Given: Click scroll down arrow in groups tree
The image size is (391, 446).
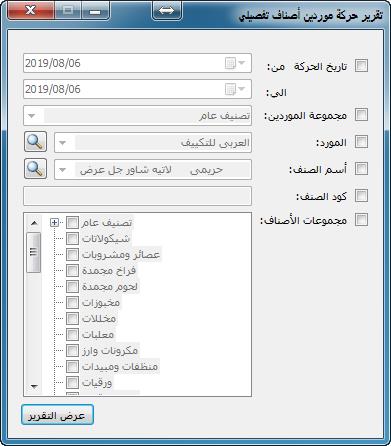Looking at the screenshot, I should pyautogui.click(x=34, y=387).
